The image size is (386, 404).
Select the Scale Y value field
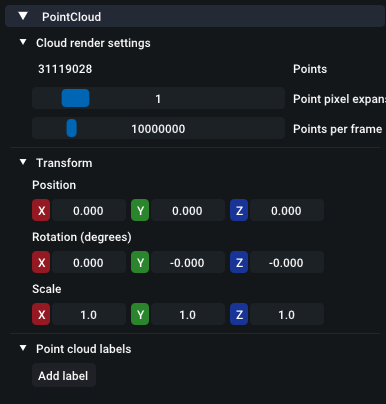point(187,314)
